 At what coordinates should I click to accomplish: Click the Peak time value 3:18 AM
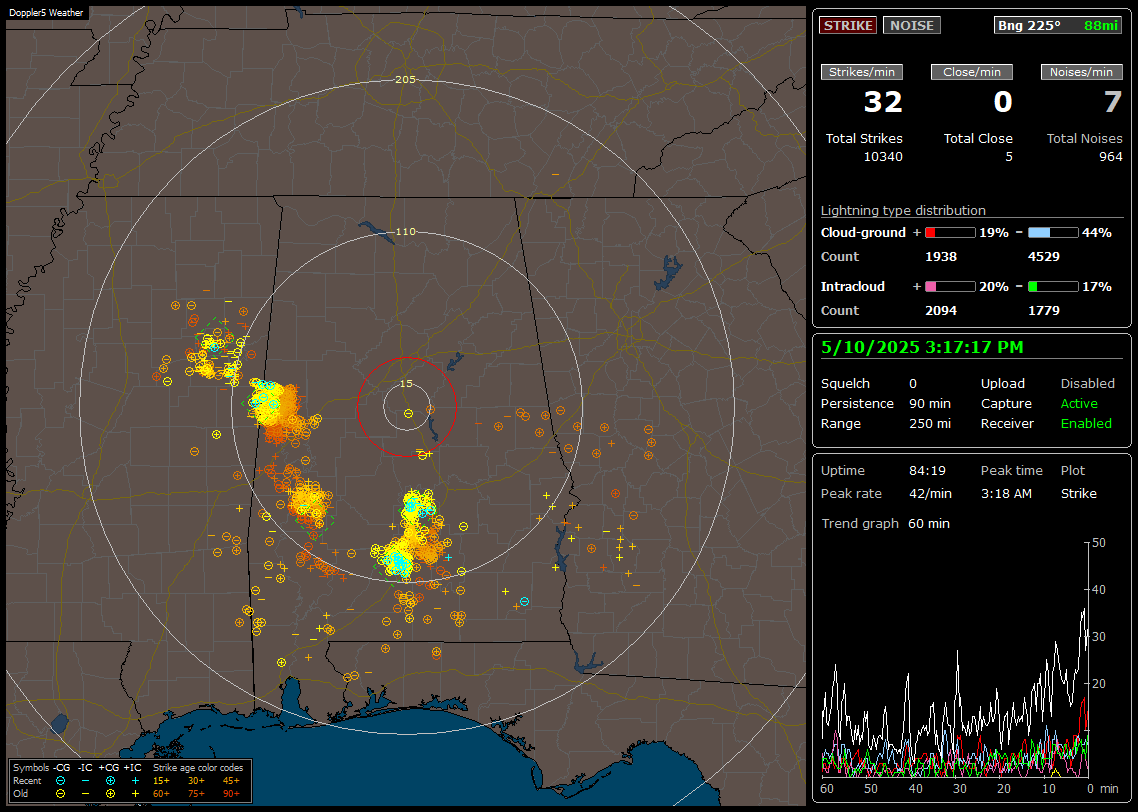coord(1006,493)
